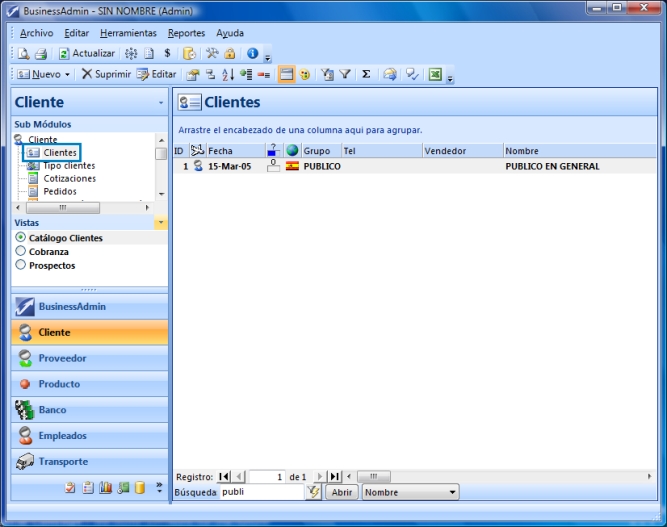Click the print icon in top toolbar

(x=41, y=53)
